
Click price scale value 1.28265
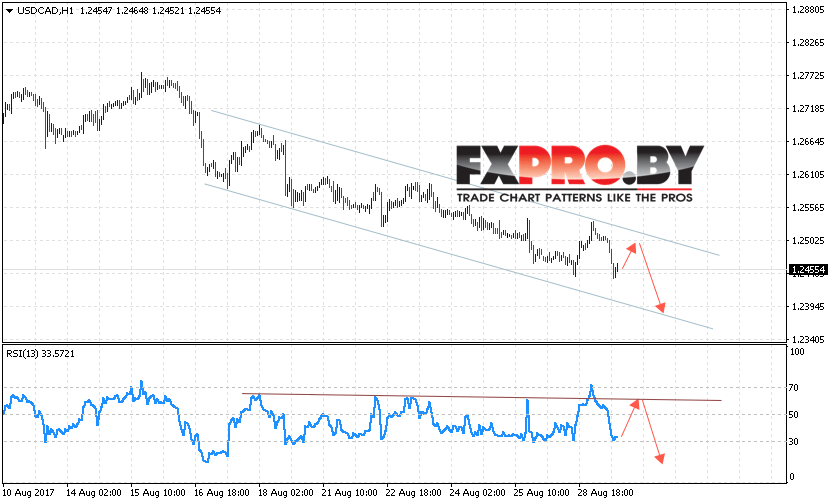click(808, 42)
